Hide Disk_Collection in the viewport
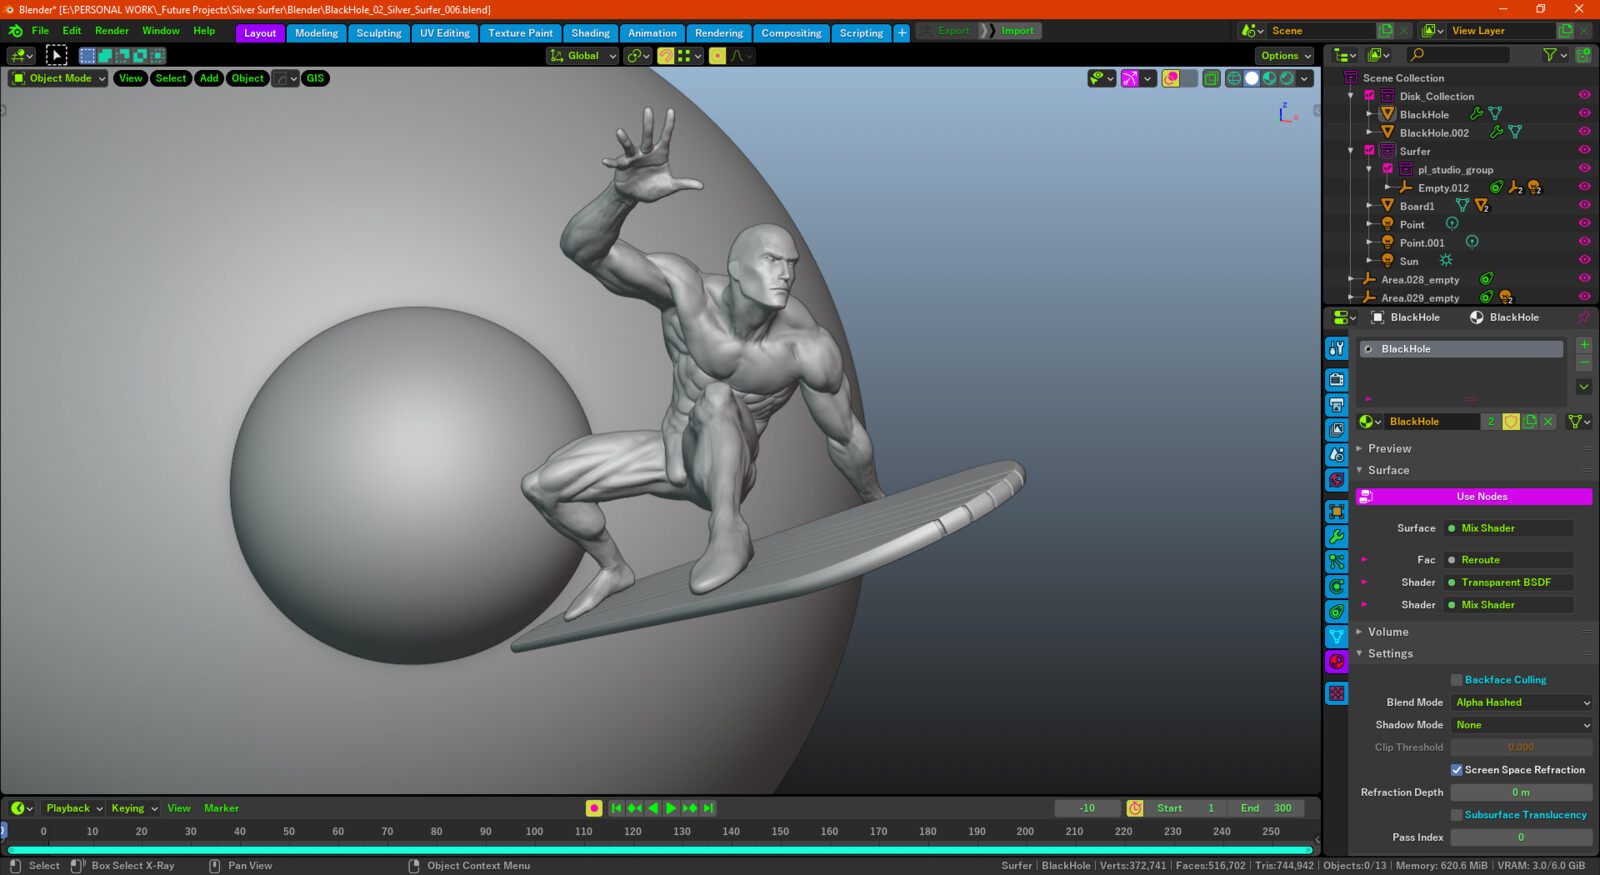This screenshot has width=1600, height=875. point(1584,96)
